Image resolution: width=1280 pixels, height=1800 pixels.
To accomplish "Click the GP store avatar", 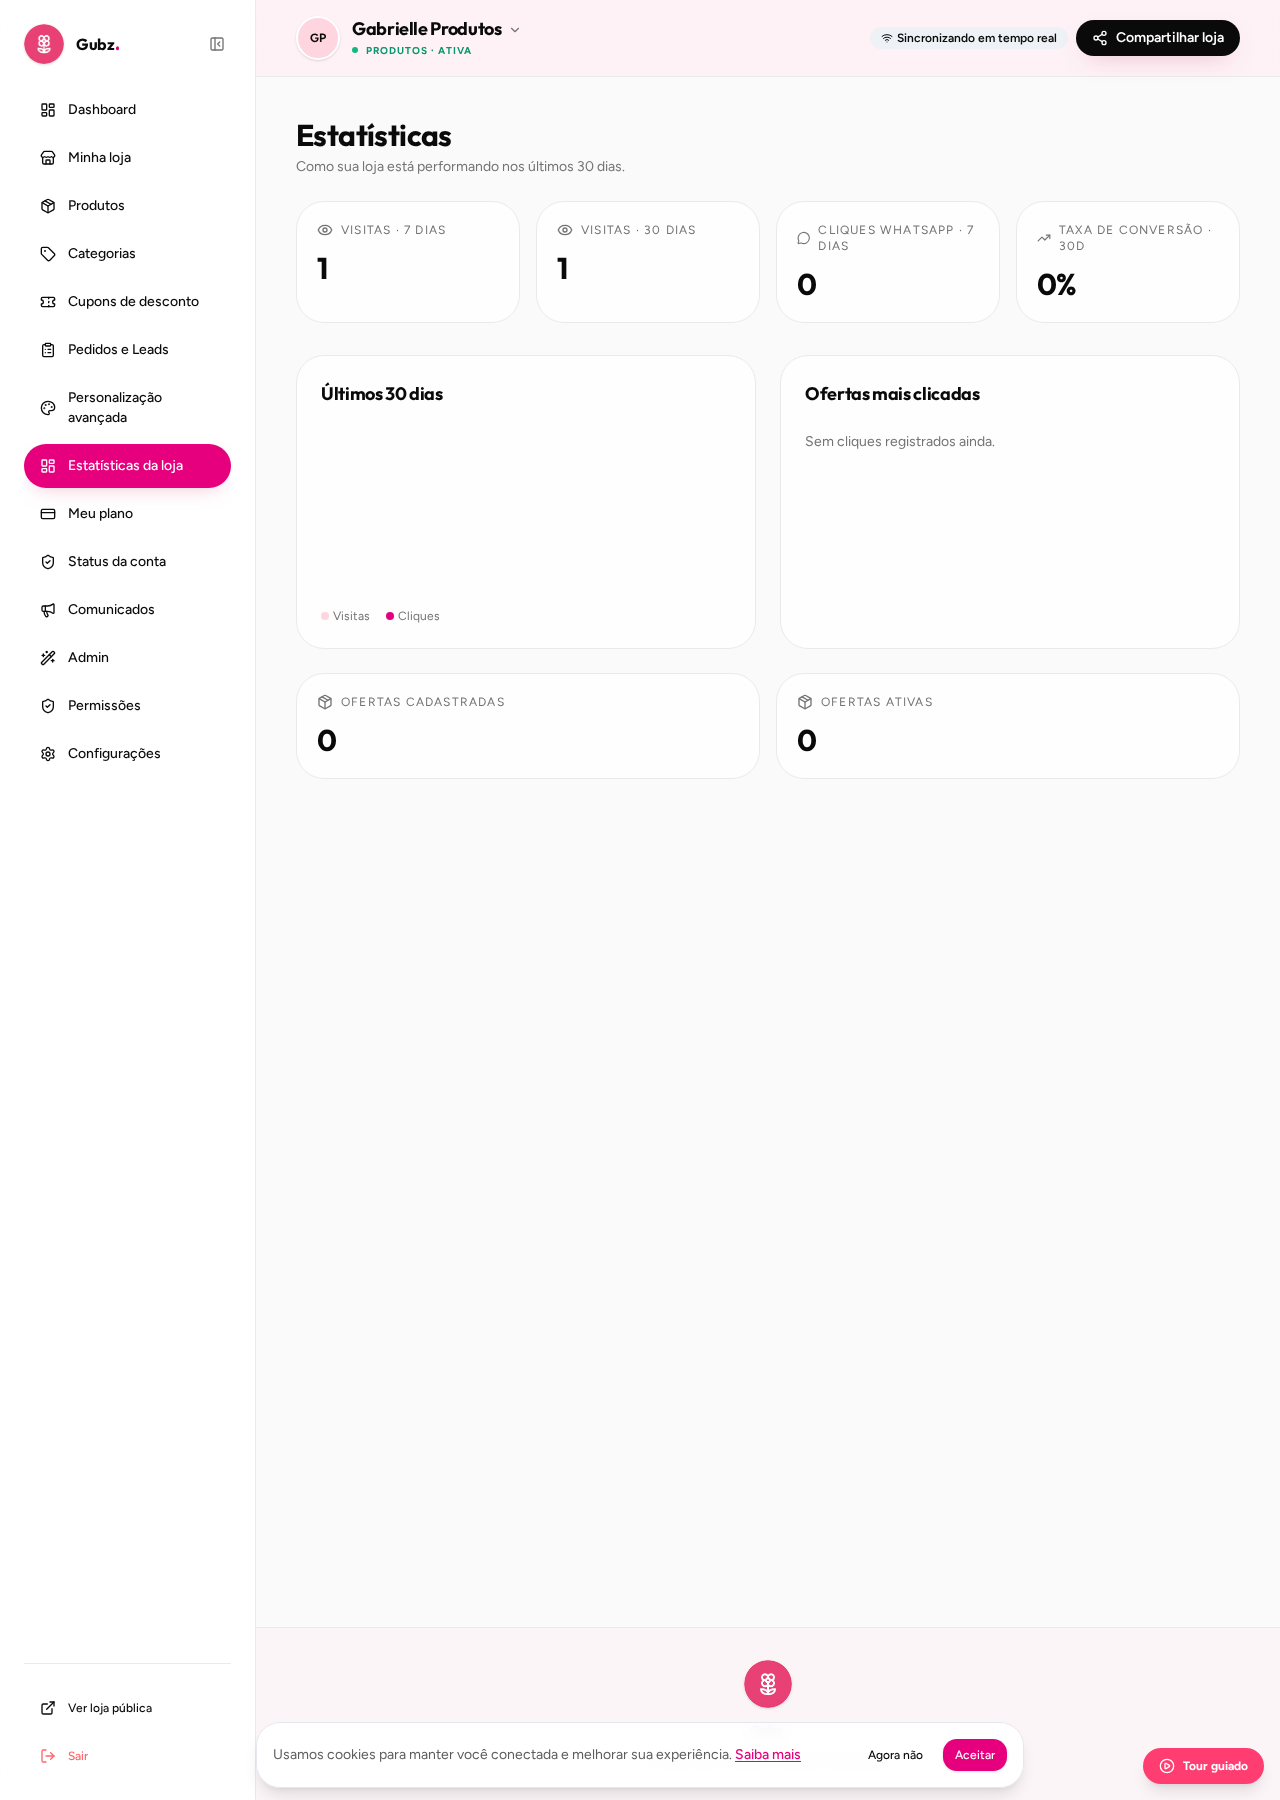I will 318,38.
